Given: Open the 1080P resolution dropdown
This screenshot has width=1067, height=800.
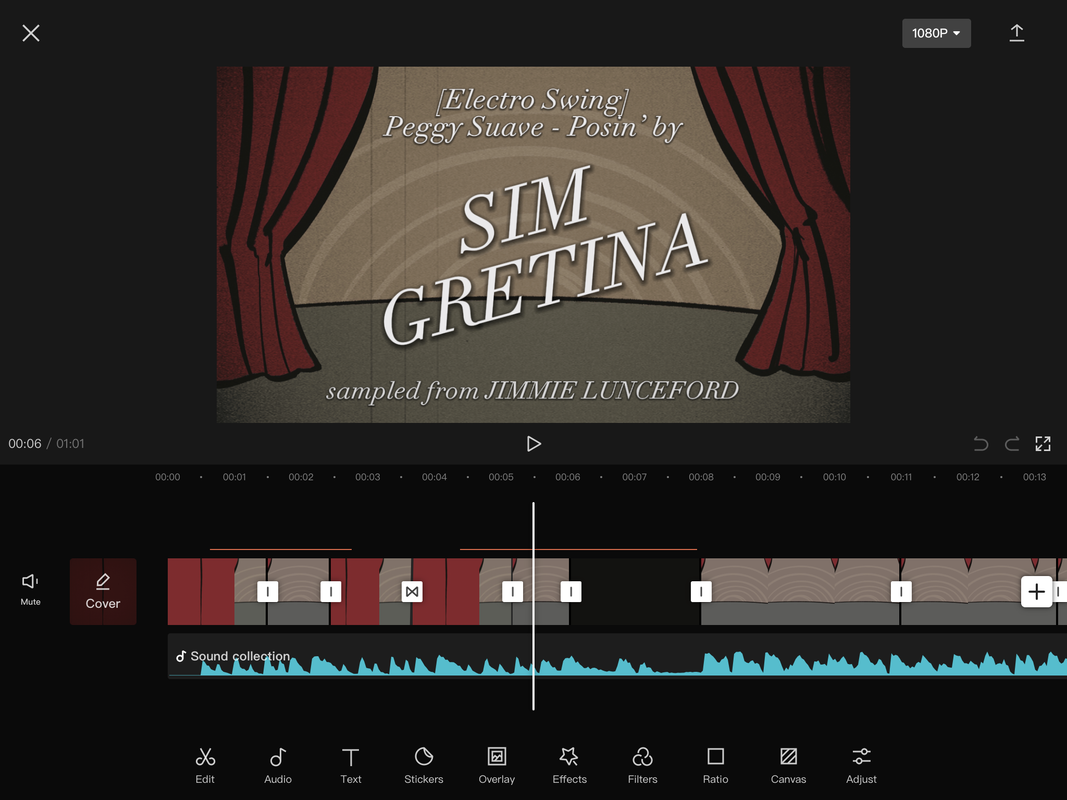Looking at the screenshot, I should coord(936,33).
